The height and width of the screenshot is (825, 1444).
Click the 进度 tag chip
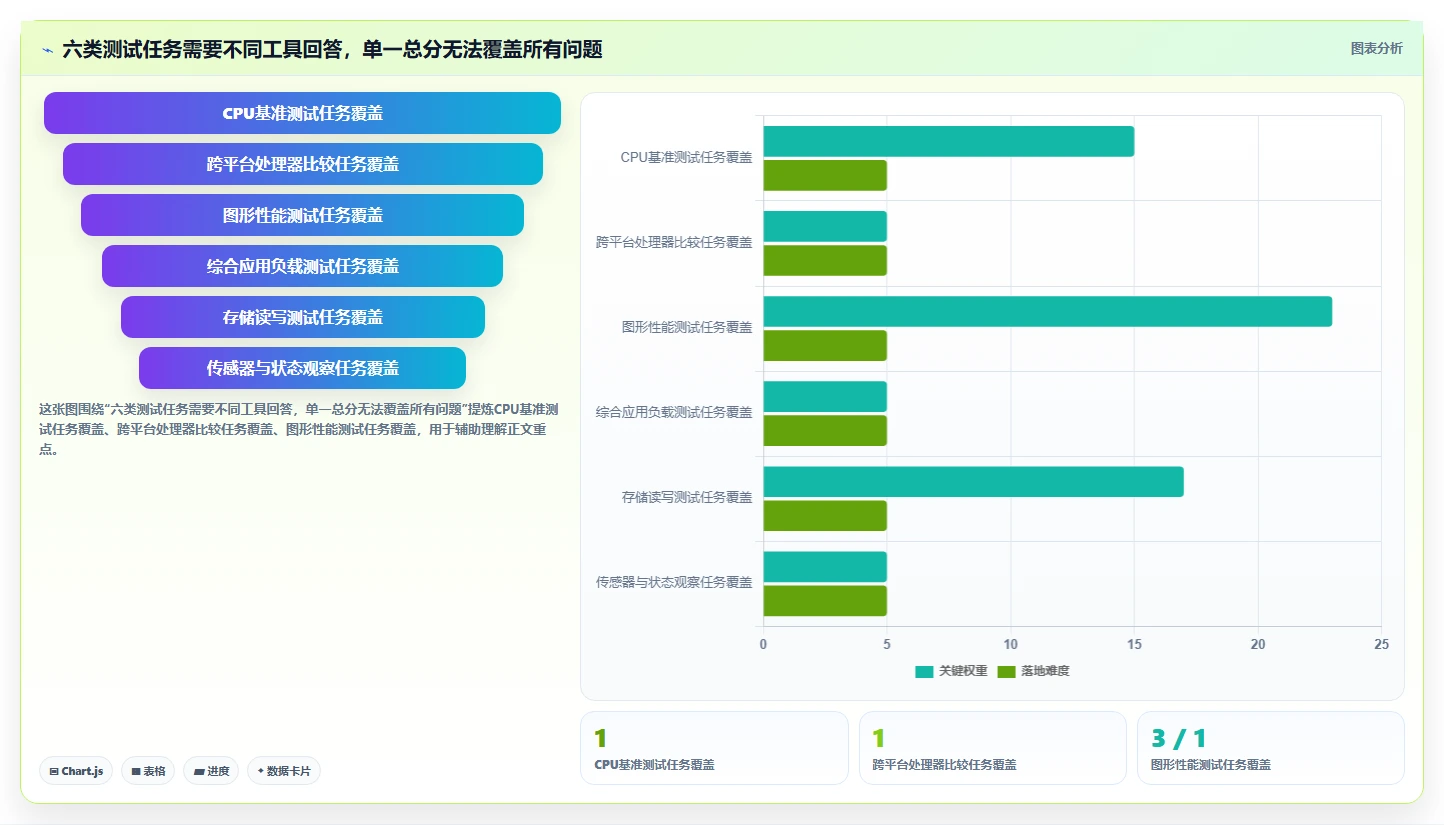pos(211,771)
